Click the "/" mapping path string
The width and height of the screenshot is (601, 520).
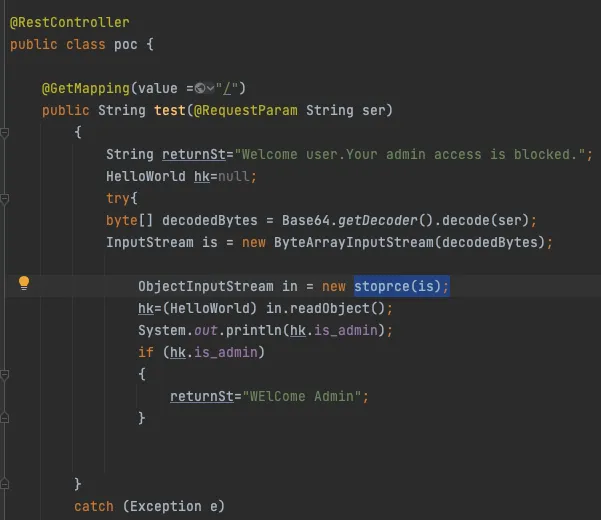coord(227,89)
